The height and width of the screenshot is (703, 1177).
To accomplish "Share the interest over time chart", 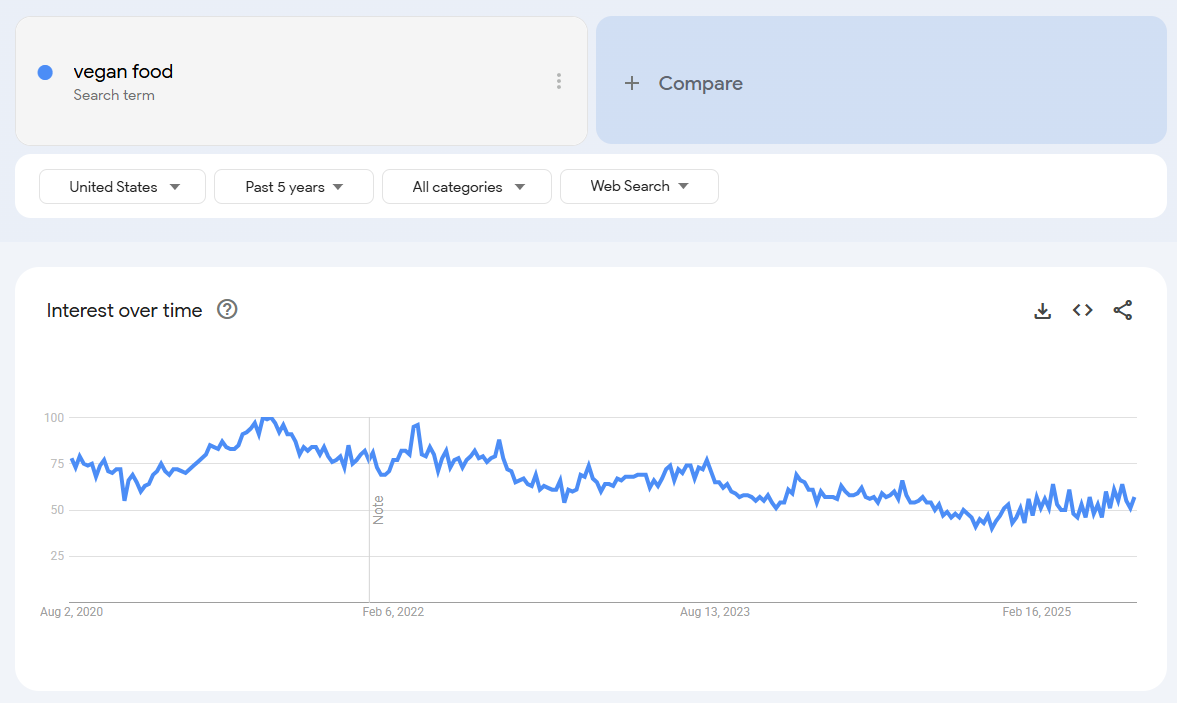I will tap(1123, 310).
